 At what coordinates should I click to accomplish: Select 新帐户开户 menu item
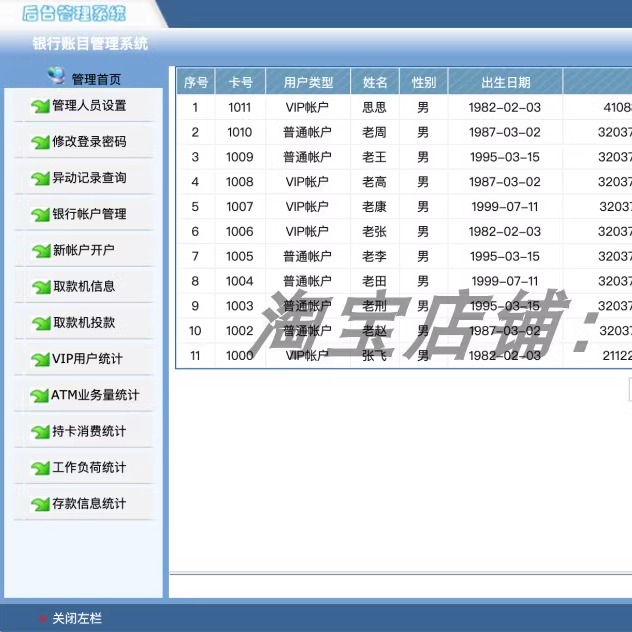84,250
